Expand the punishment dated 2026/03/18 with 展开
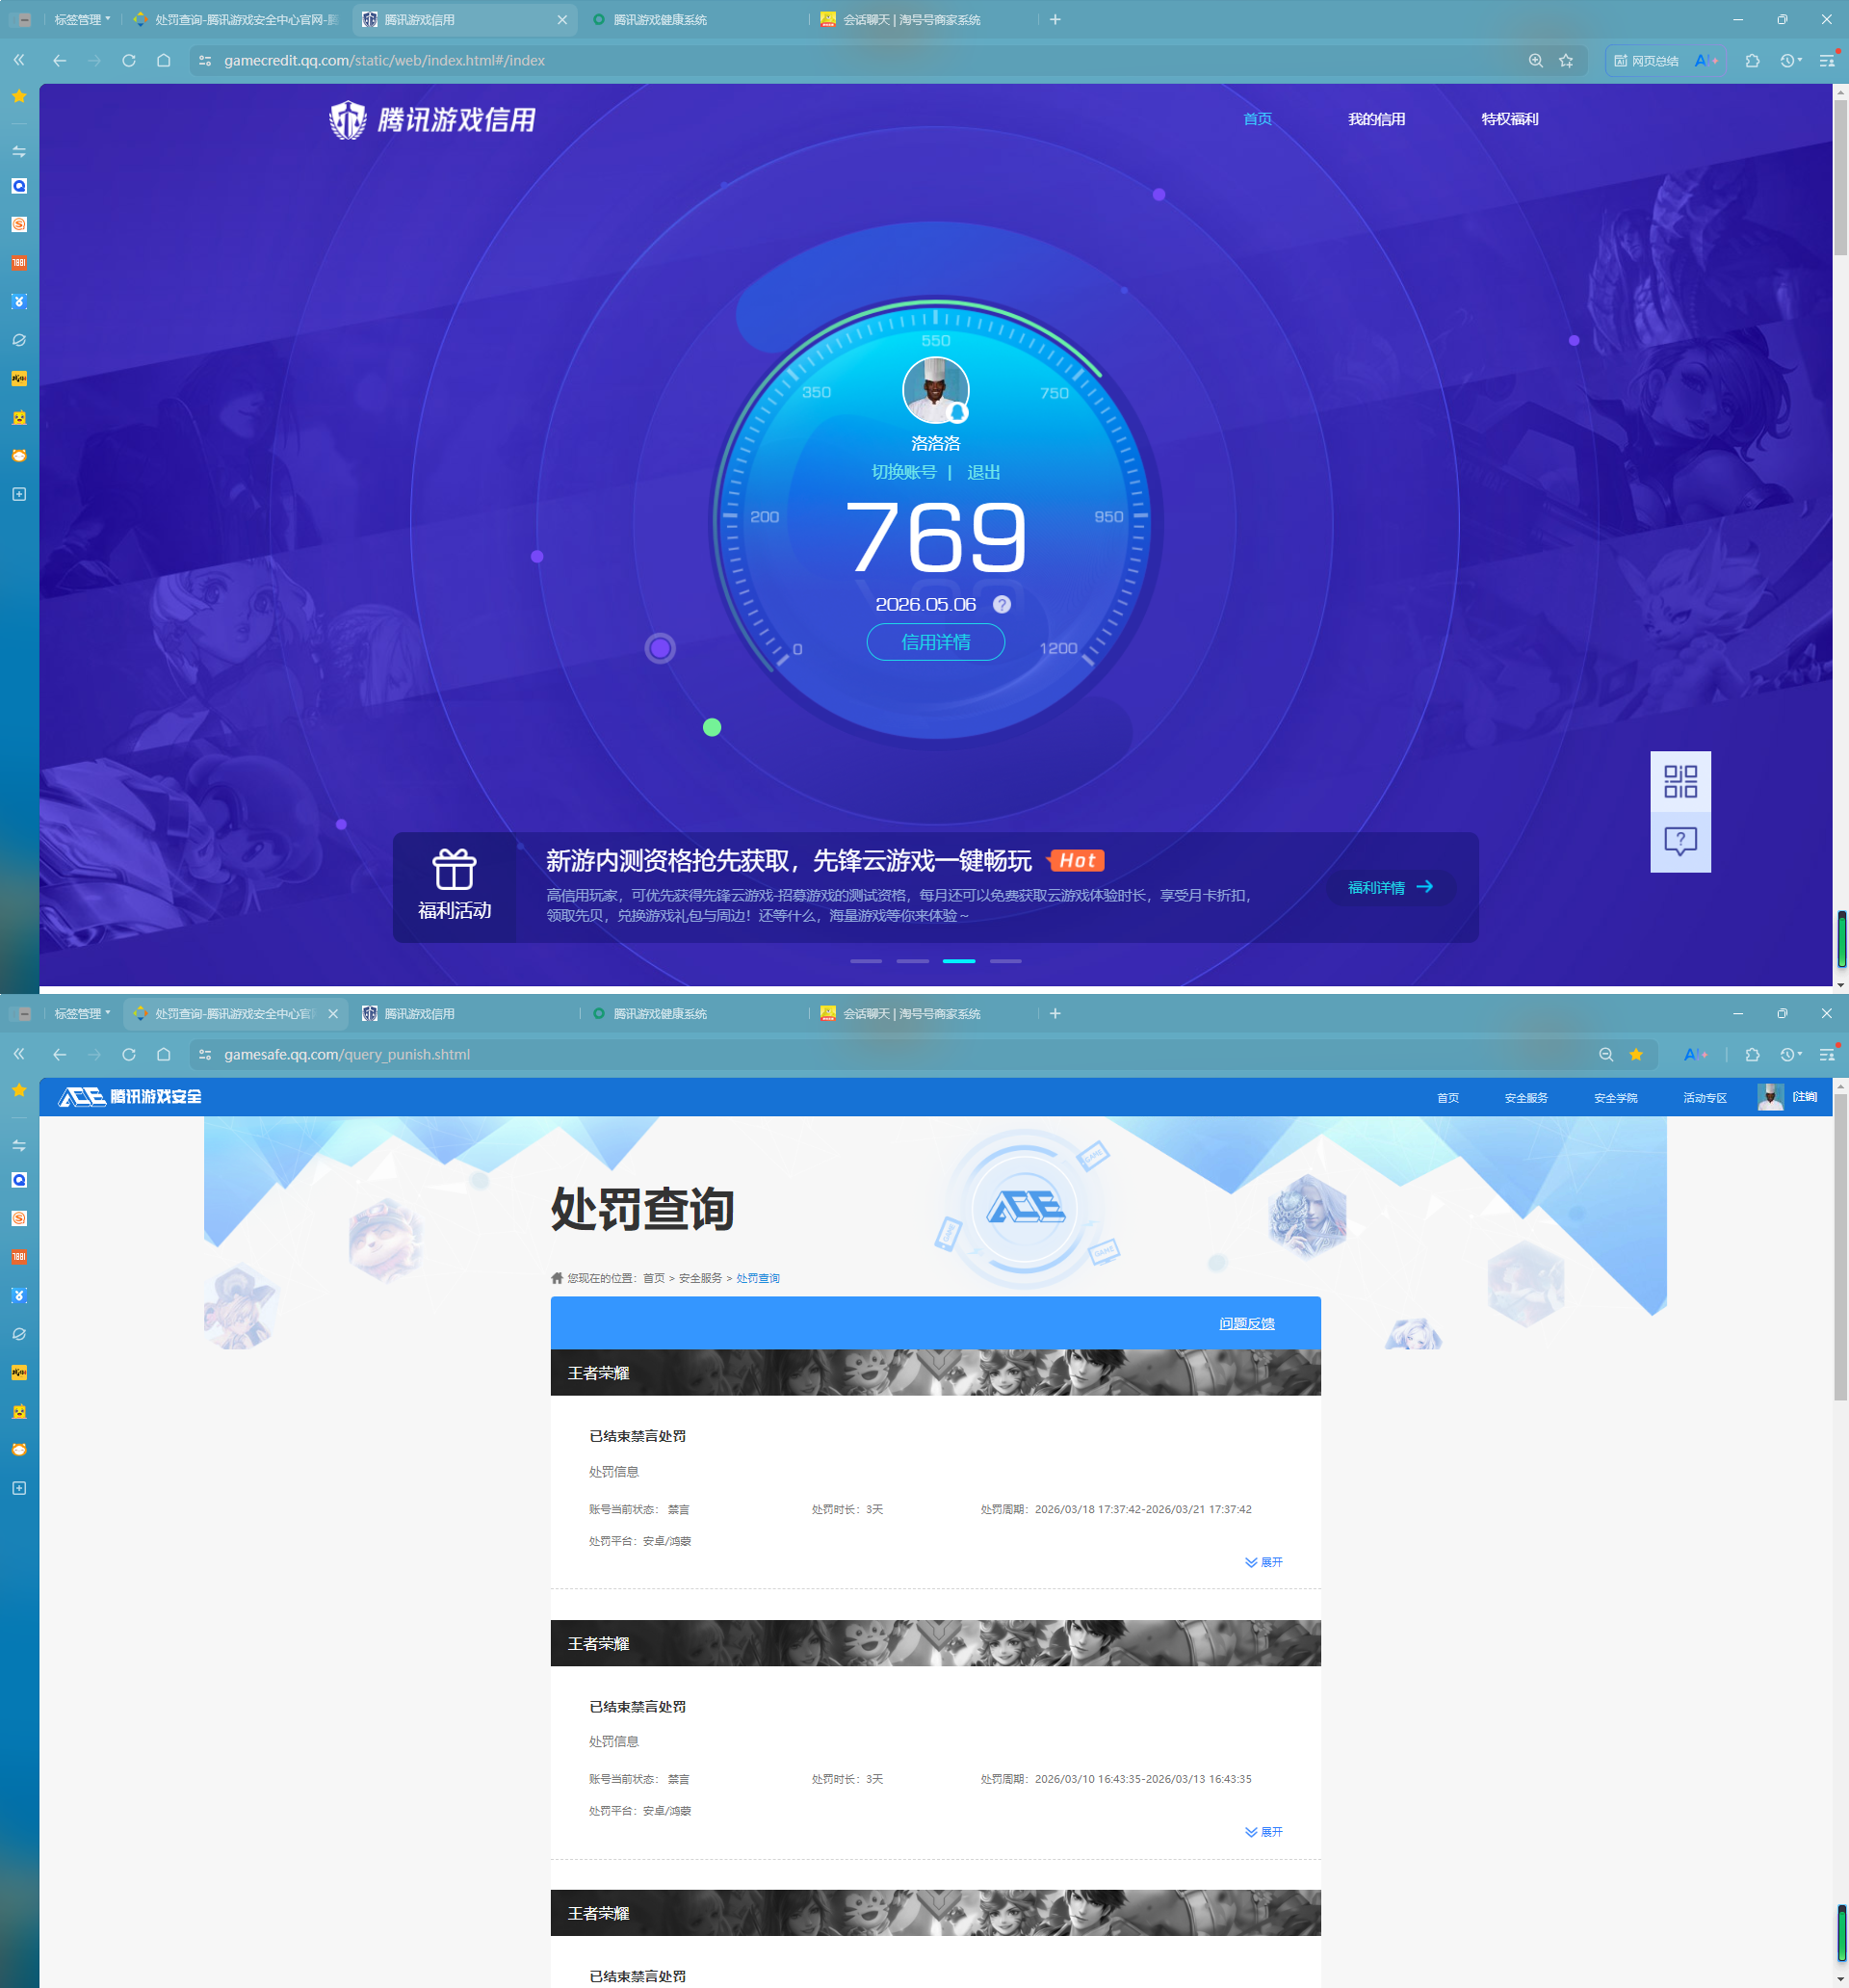This screenshot has width=1849, height=1988. point(1264,1562)
